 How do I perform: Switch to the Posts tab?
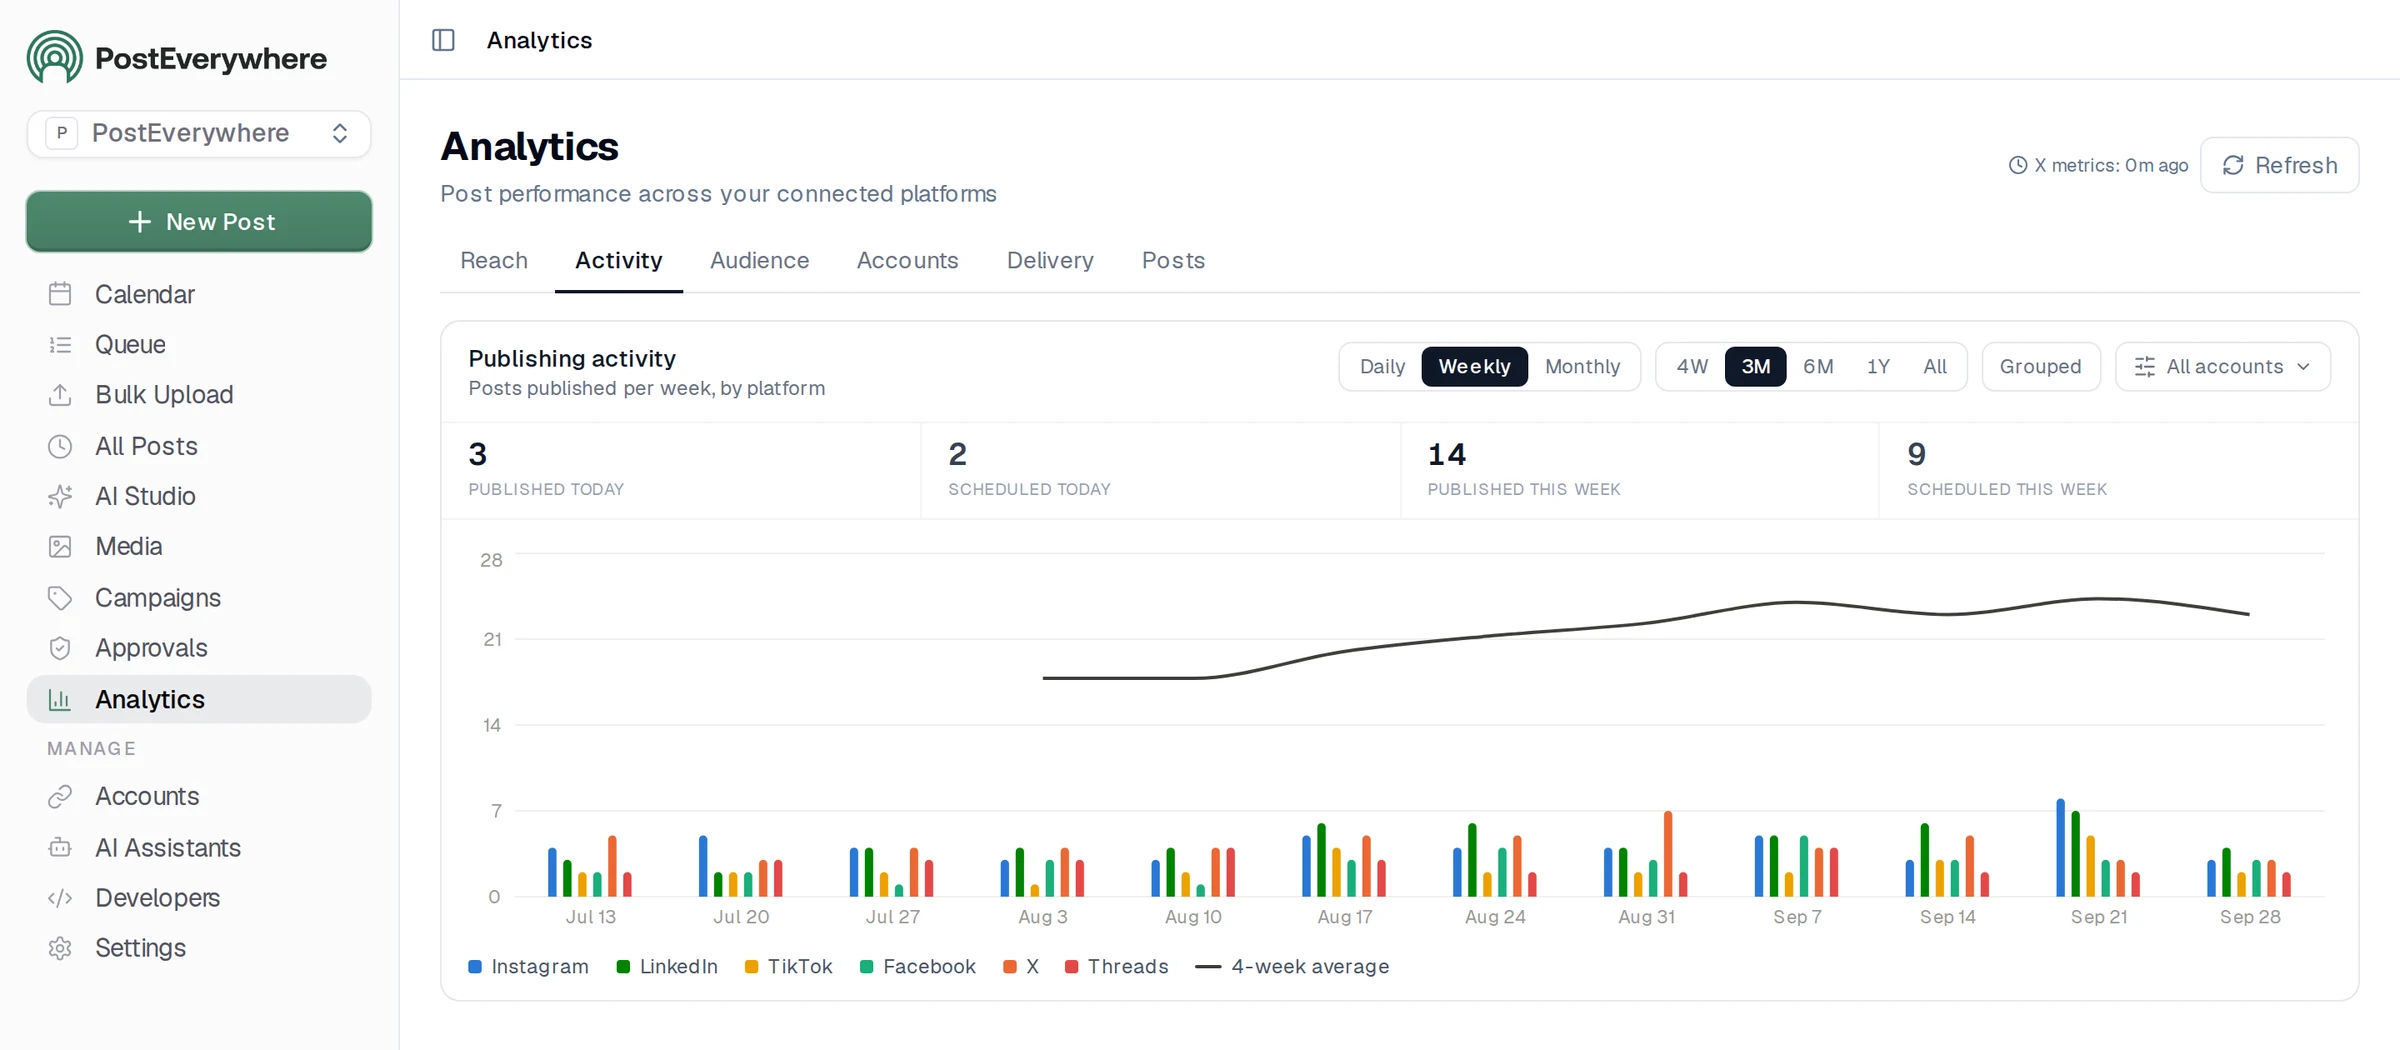click(x=1173, y=260)
